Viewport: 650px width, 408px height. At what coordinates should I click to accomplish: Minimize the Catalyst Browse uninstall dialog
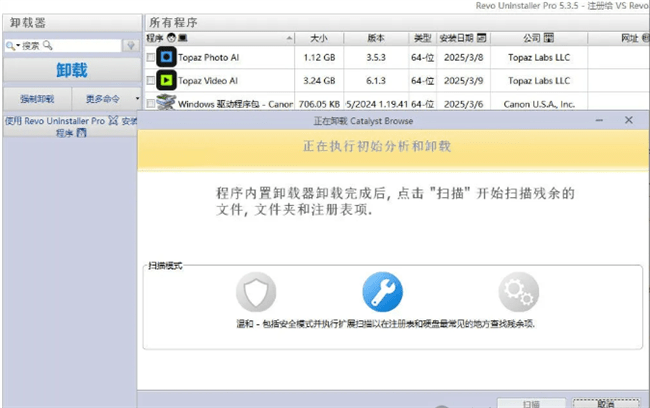click(599, 121)
